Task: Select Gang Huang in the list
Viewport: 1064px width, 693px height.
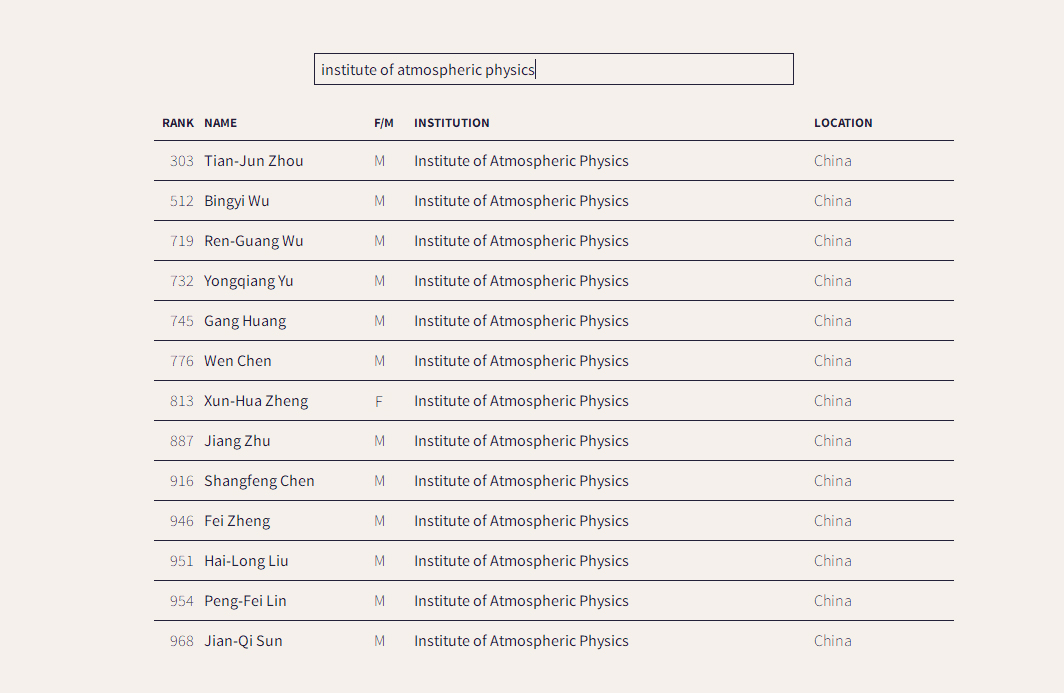Action: coord(245,321)
